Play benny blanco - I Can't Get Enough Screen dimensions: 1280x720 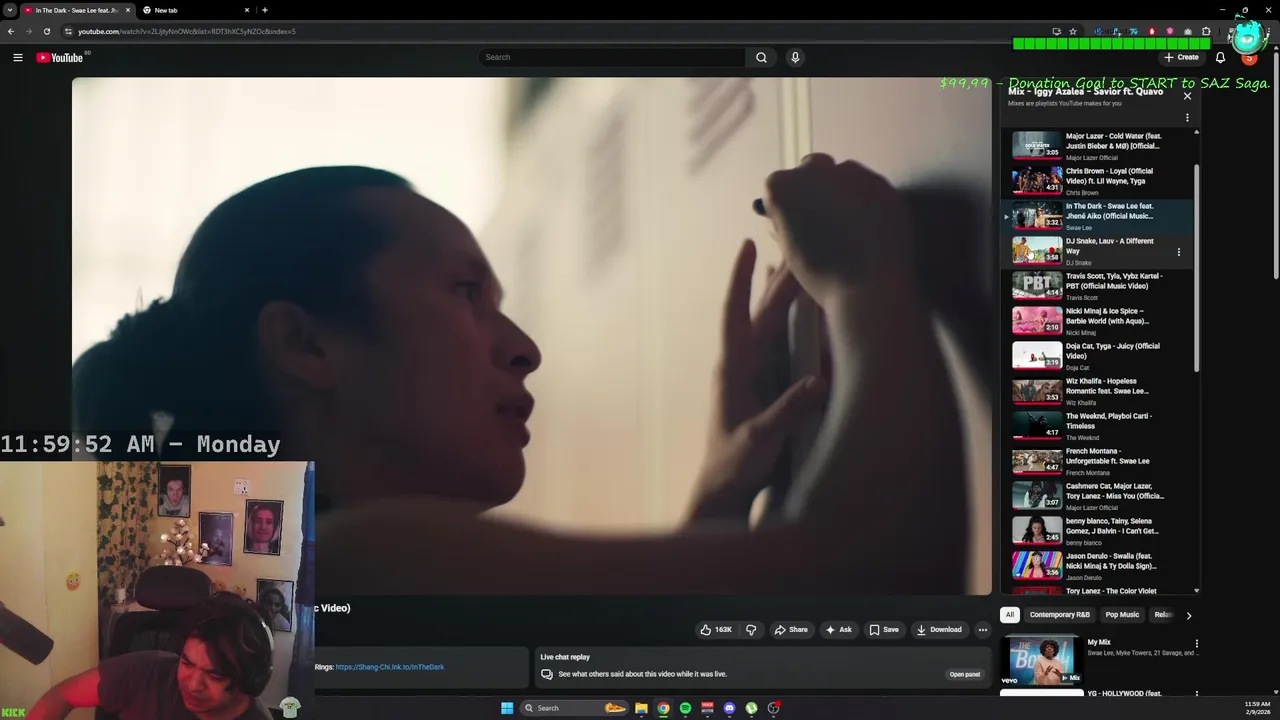click(x=1098, y=531)
